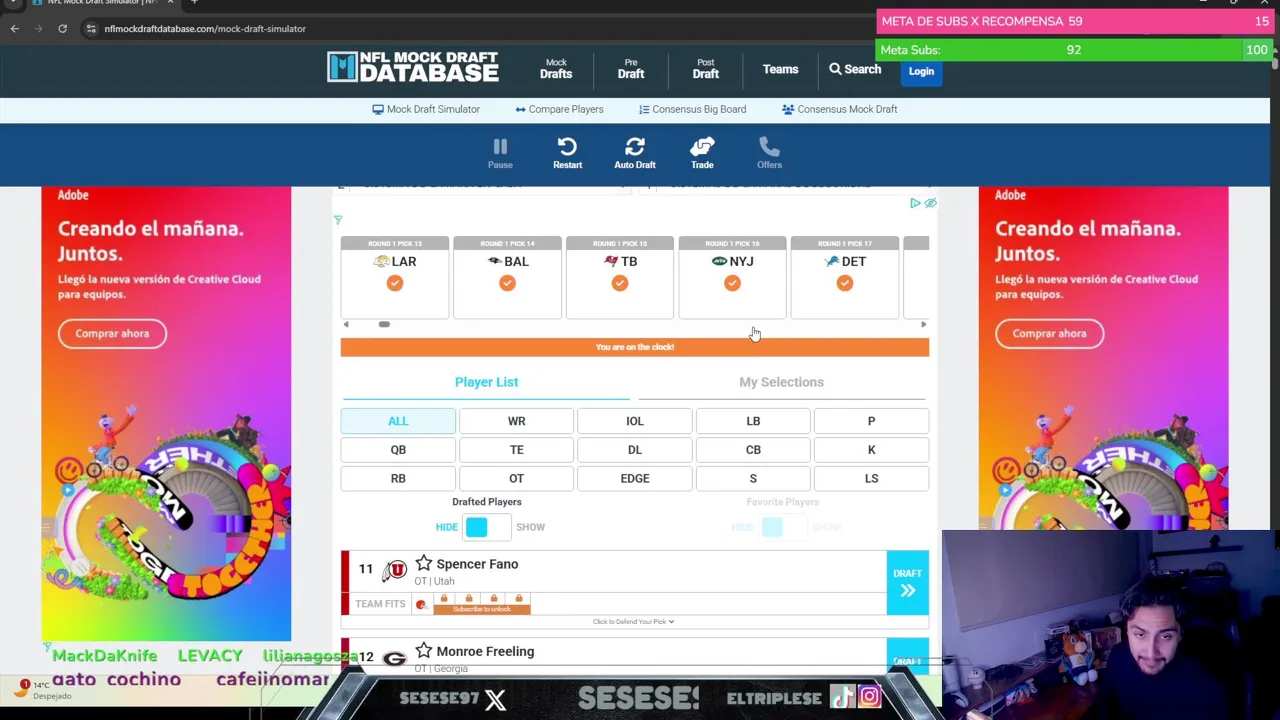
Task: Draft Spencer Fano
Action: click(907, 582)
